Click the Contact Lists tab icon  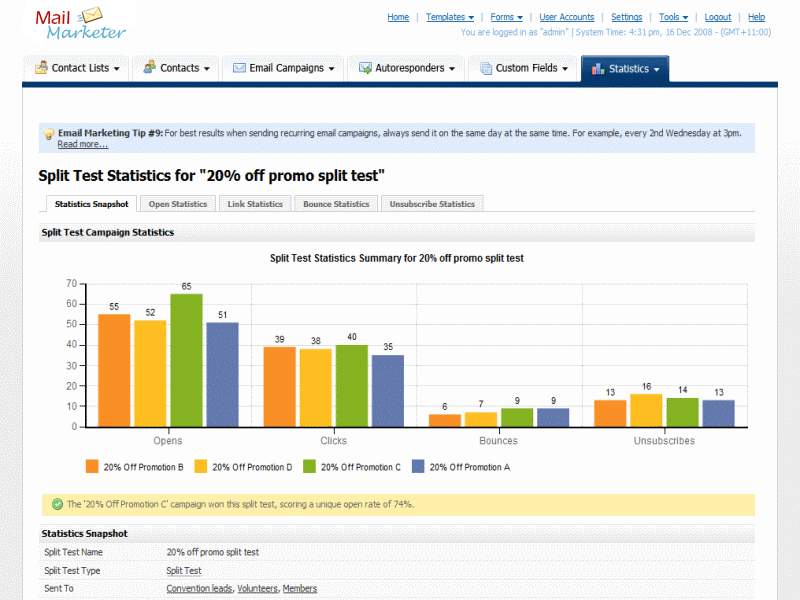(x=41, y=68)
